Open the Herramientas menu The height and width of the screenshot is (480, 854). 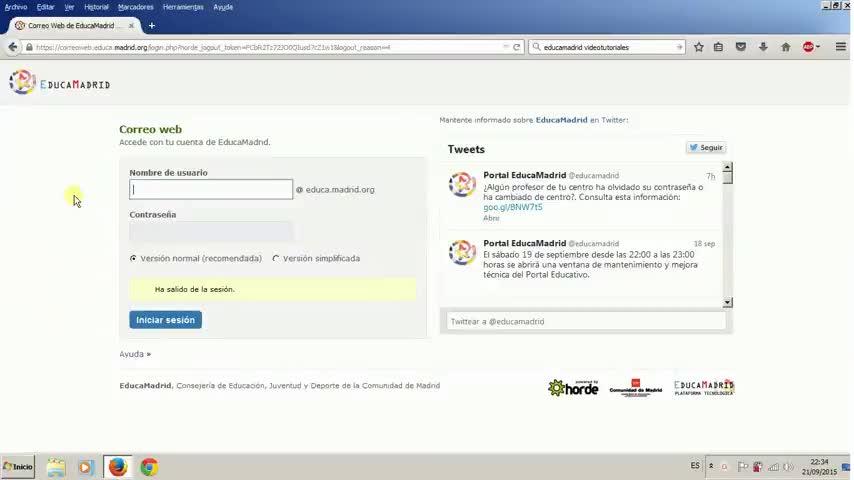coord(183,7)
